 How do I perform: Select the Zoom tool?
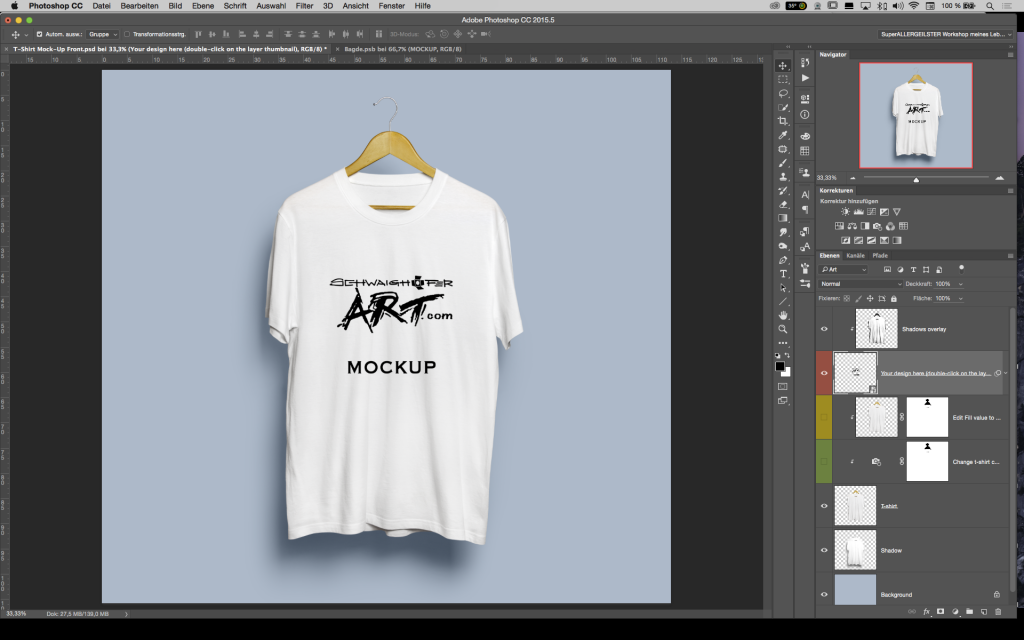pyautogui.click(x=783, y=329)
